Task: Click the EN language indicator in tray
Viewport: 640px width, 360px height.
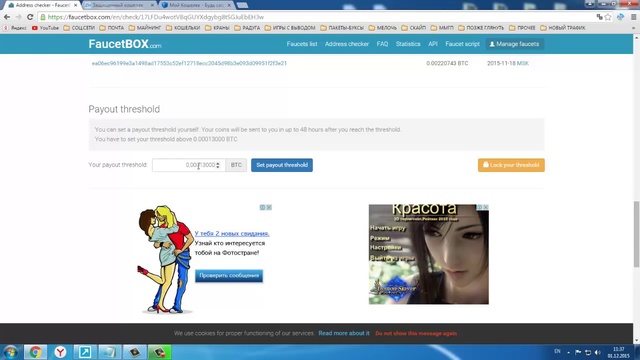Action: 557,351
